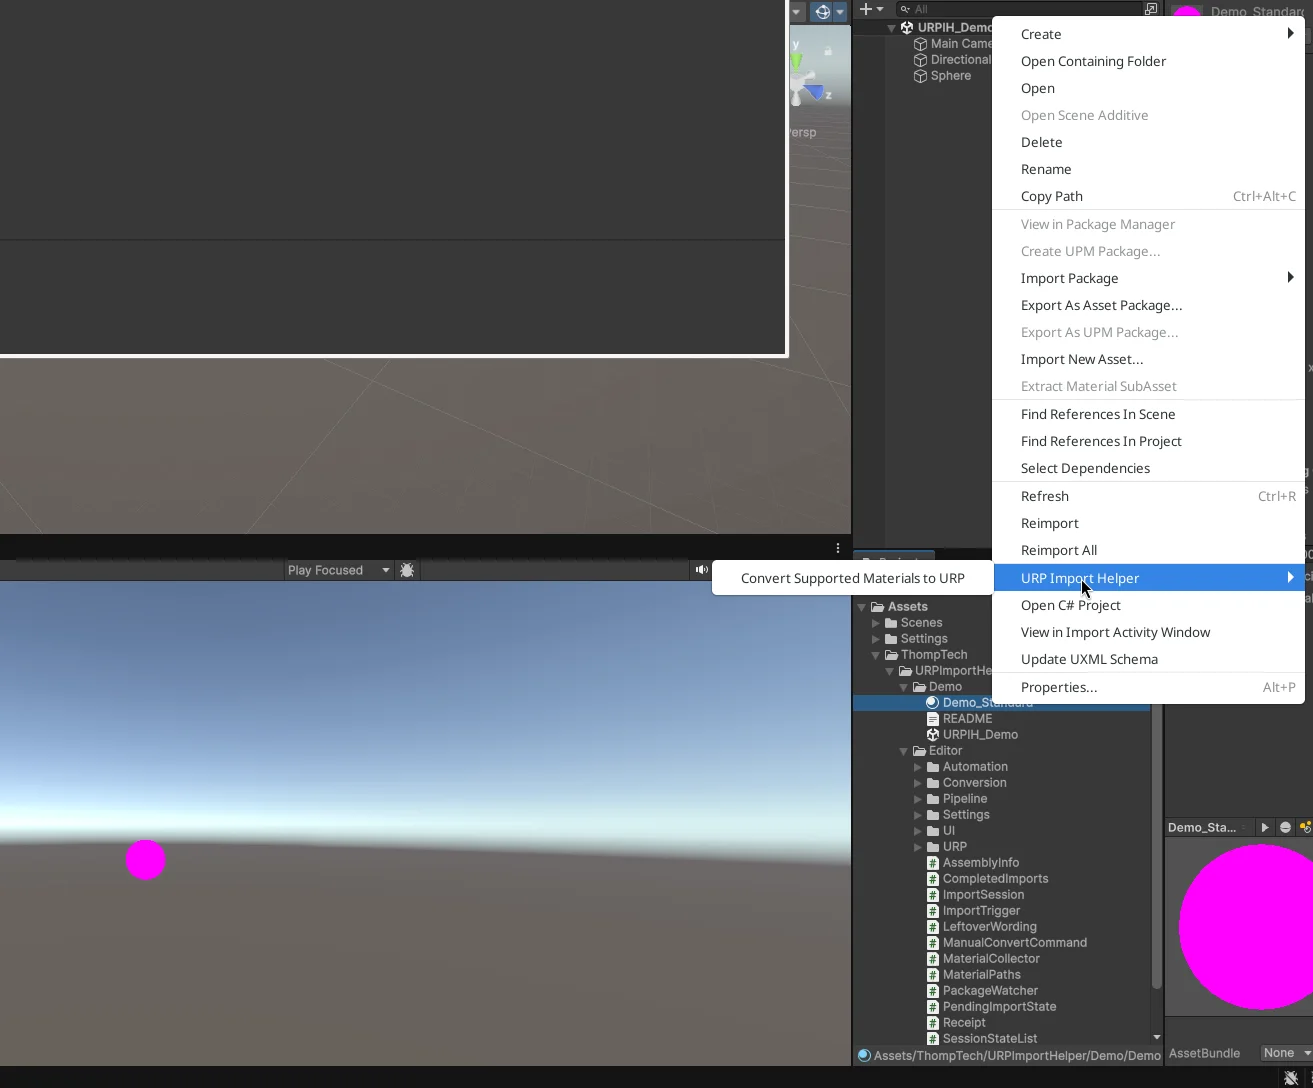
Task: Mute audio with the speaker icon
Action: 701,570
